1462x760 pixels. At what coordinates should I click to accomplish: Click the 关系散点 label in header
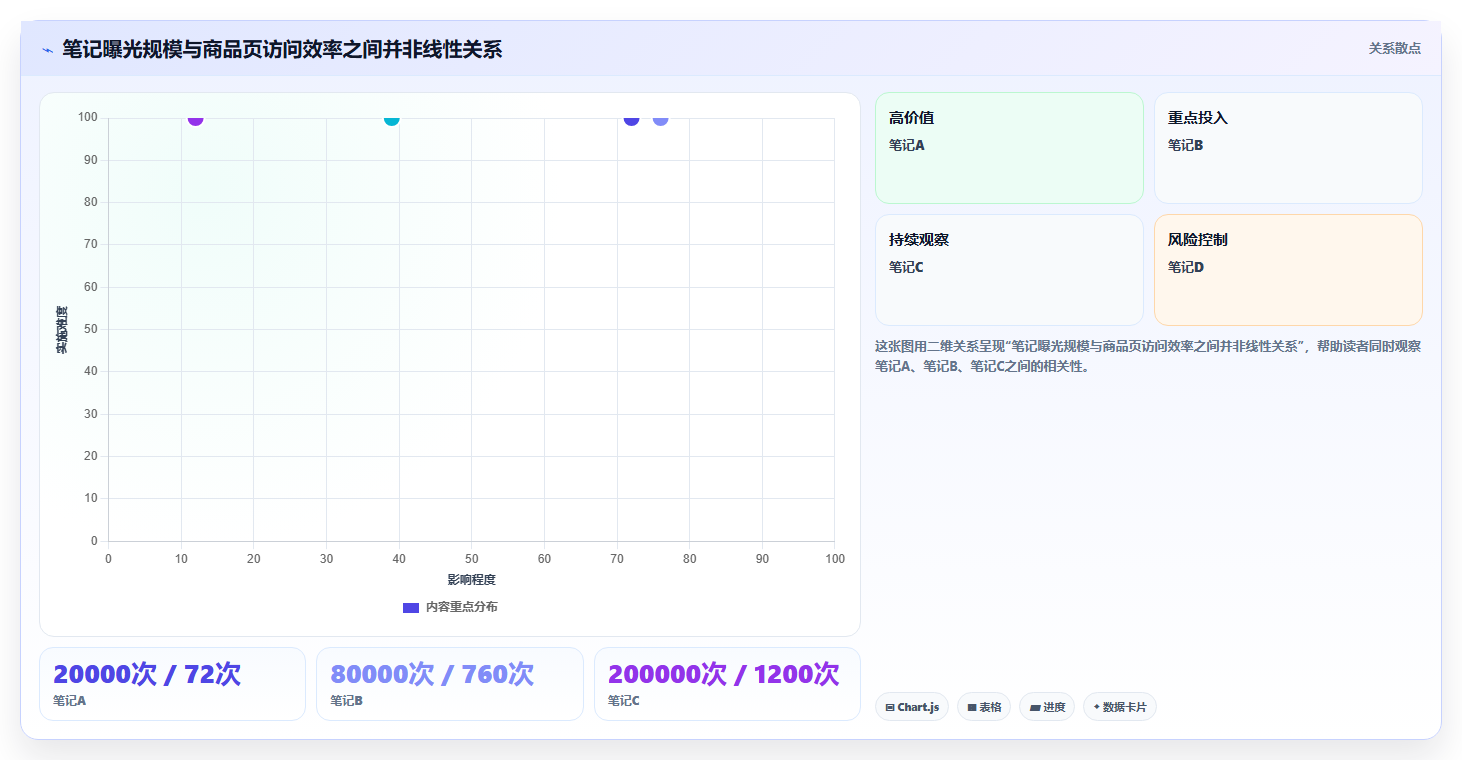point(1394,48)
